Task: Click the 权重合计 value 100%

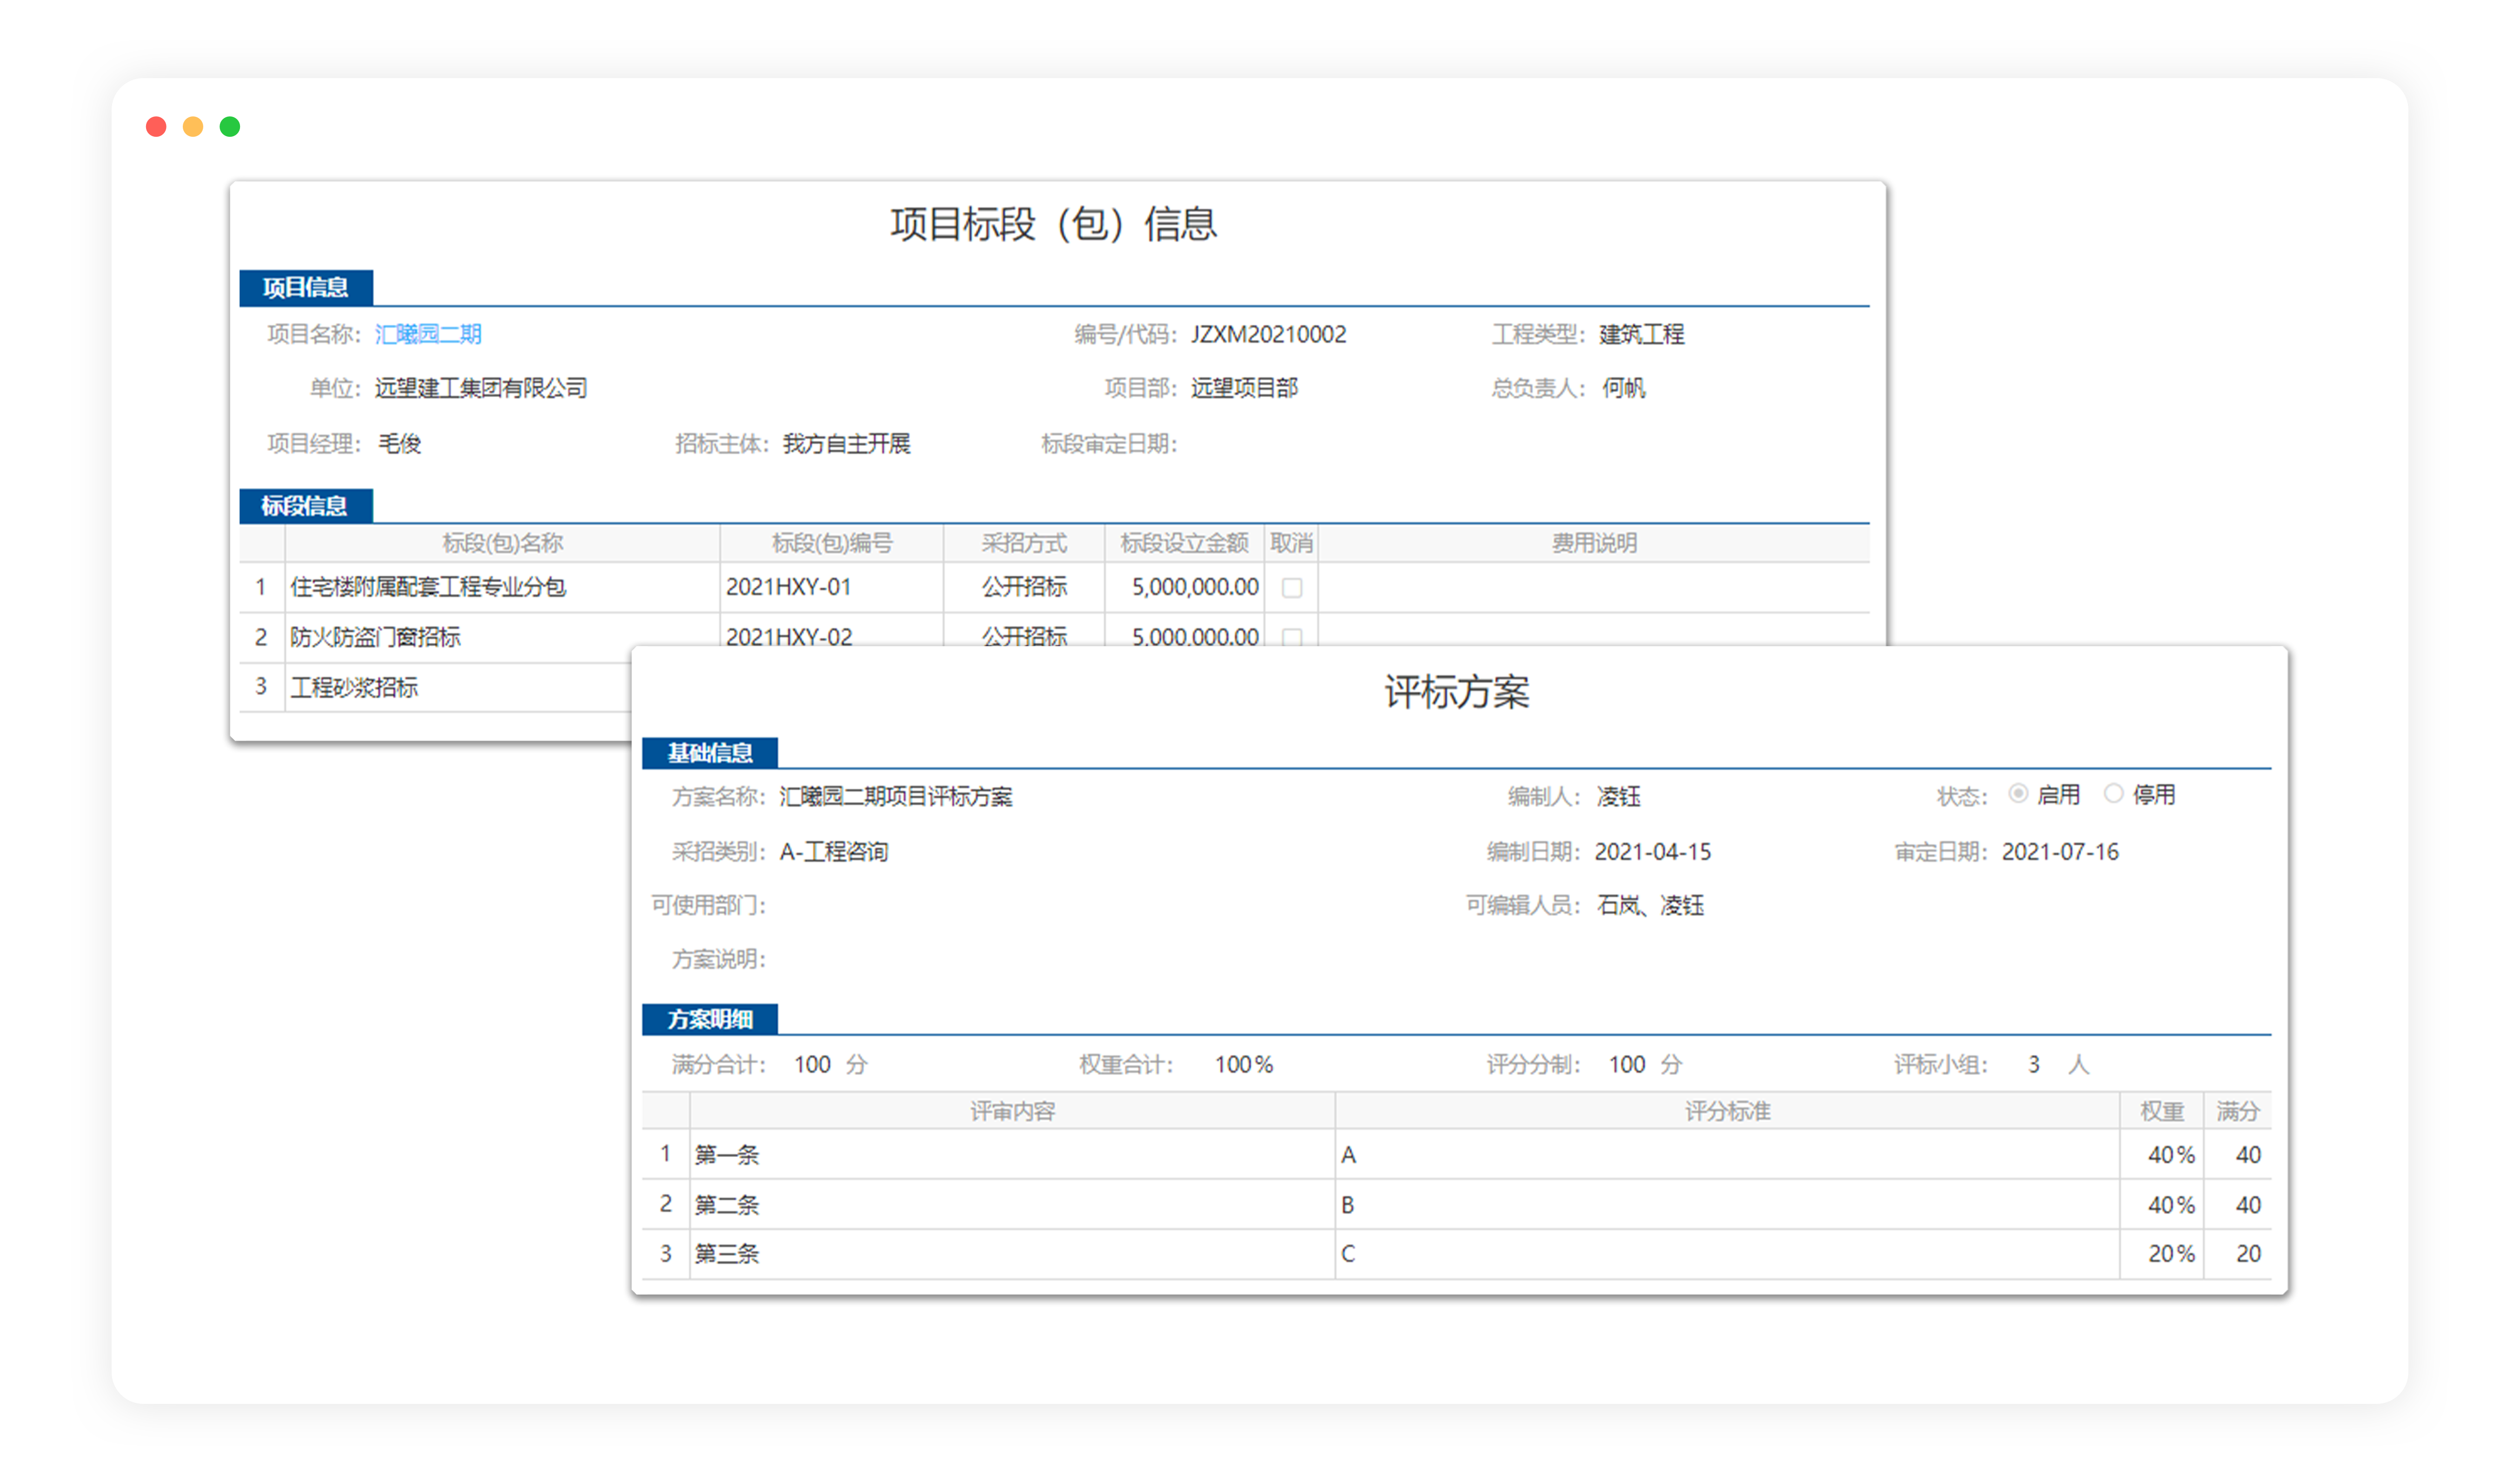Action: pos(1244,1065)
